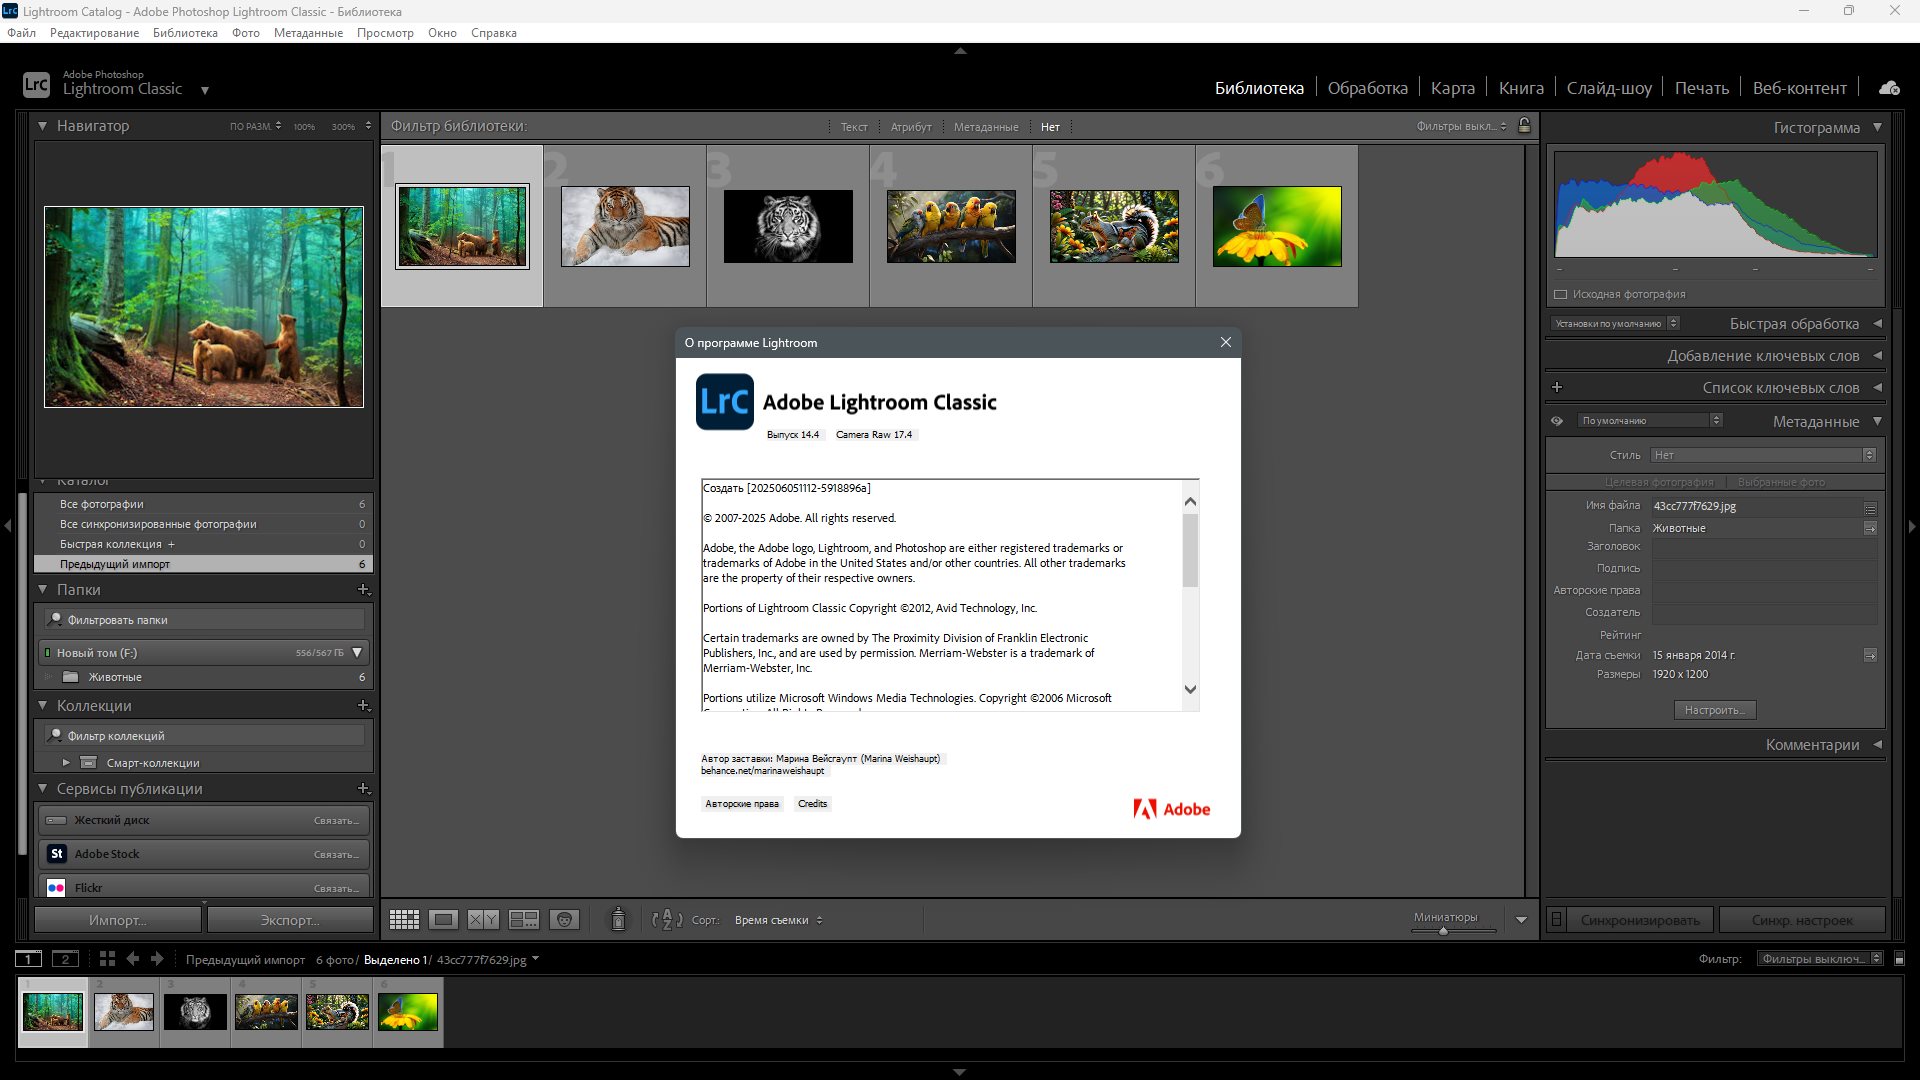Screen dimensions: 1920x1080
Task: Click the Flickr service icon
Action: 57,888
